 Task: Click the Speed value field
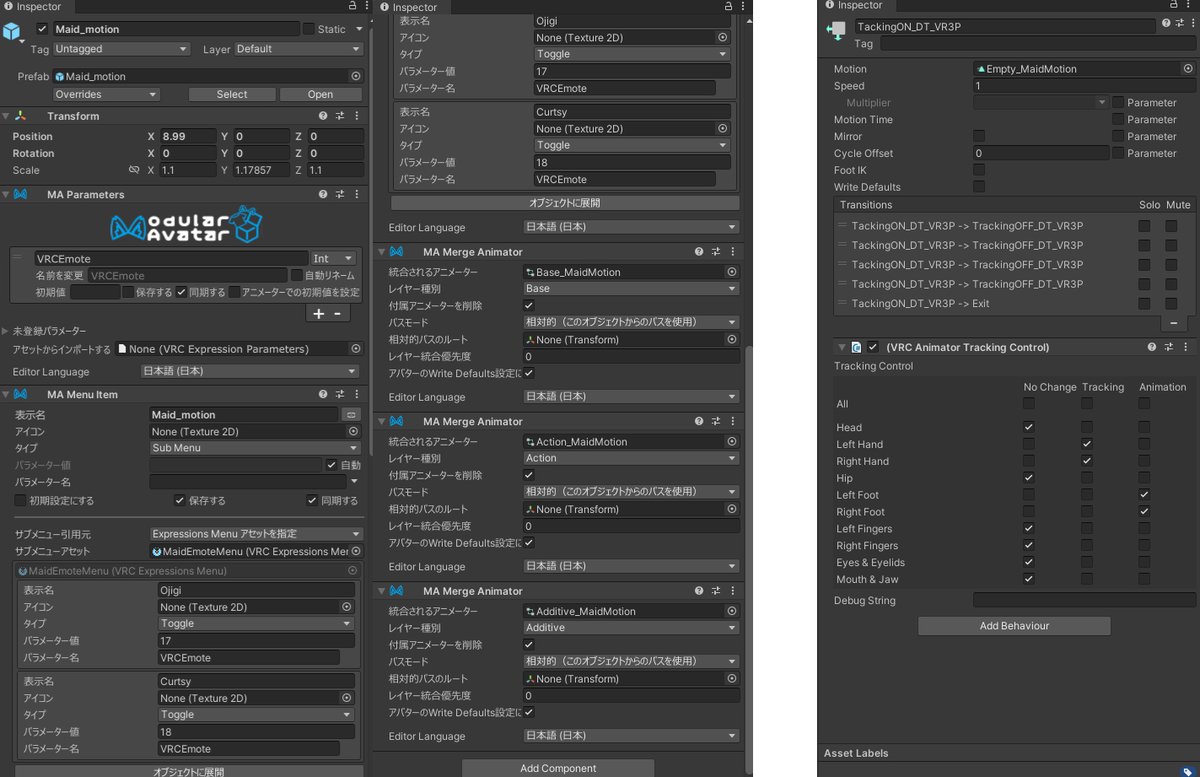tap(1084, 86)
